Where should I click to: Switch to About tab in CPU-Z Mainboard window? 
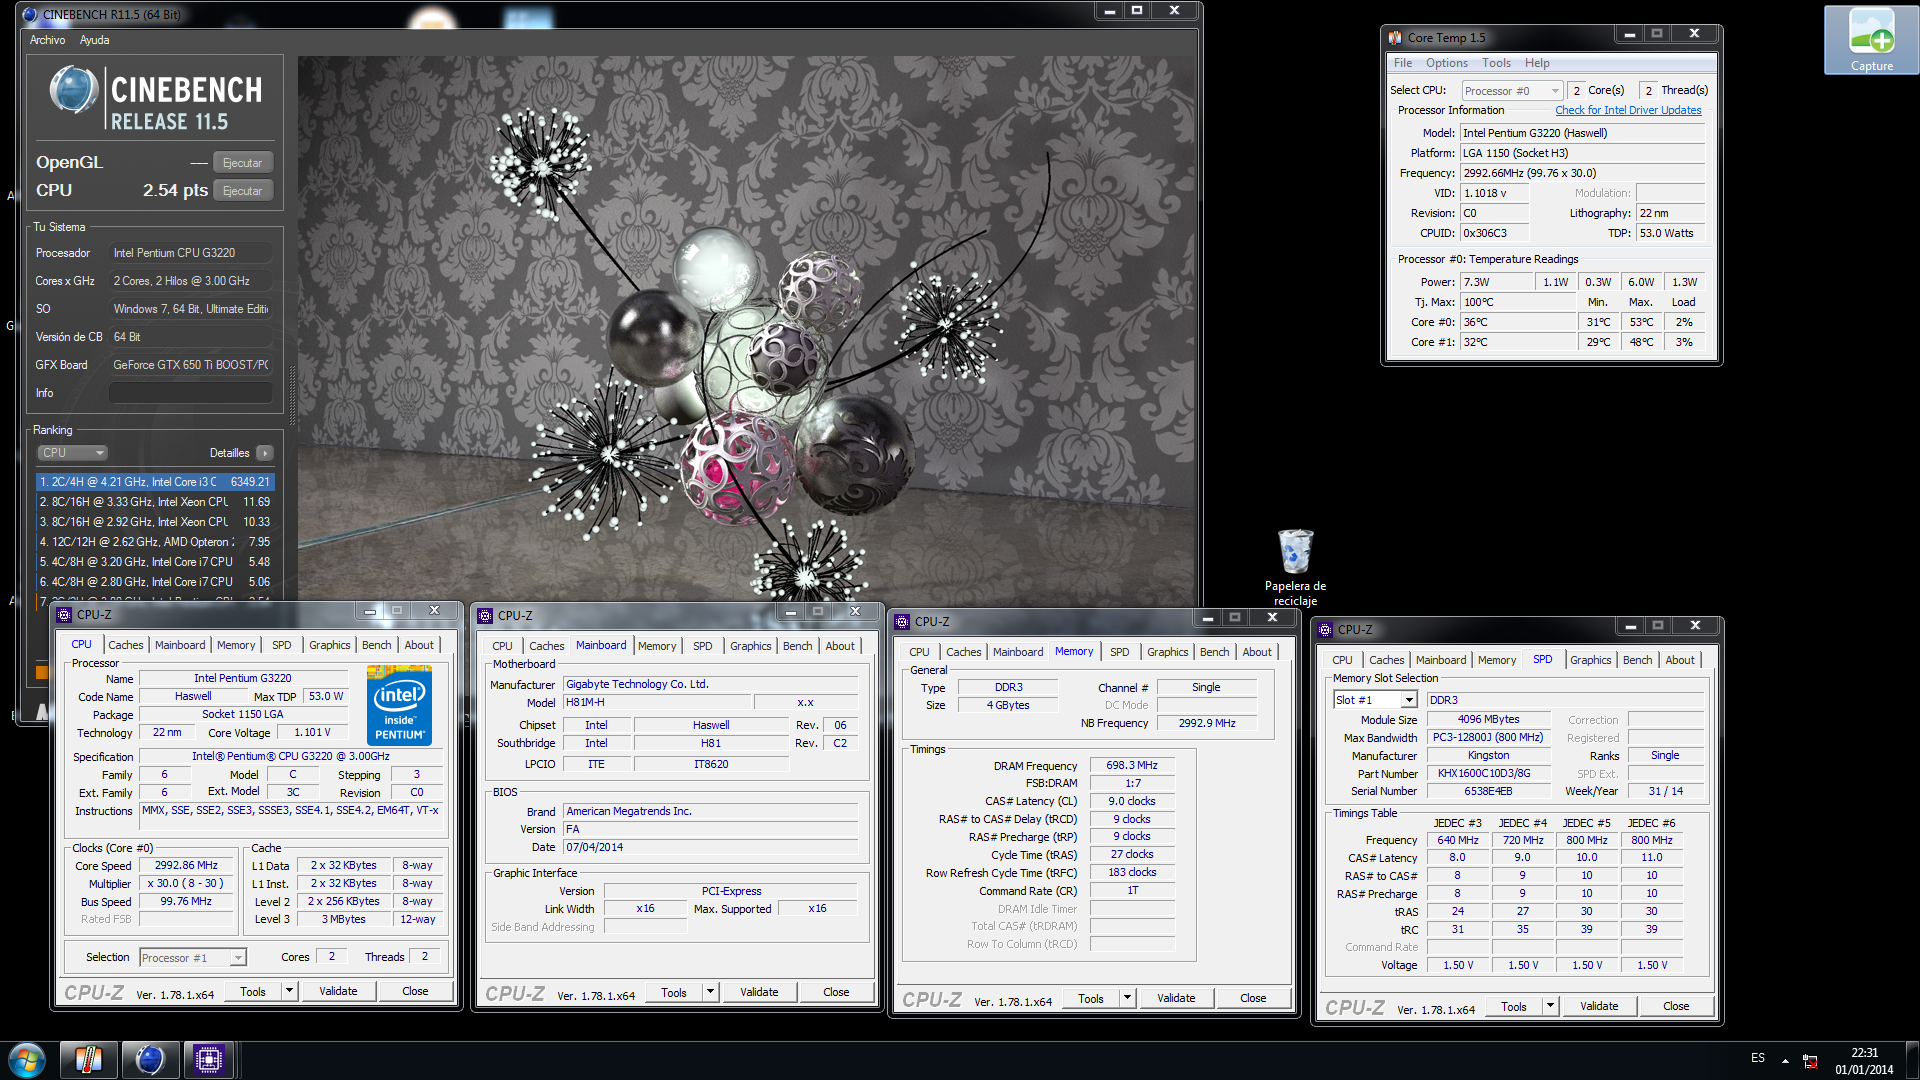click(840, 646)
